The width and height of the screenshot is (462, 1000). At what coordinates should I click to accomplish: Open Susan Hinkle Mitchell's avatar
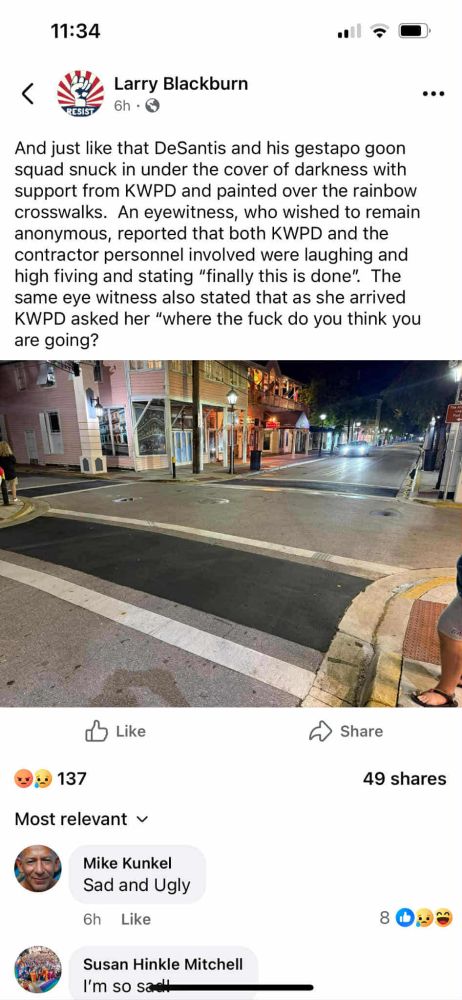tap(38, 969)
